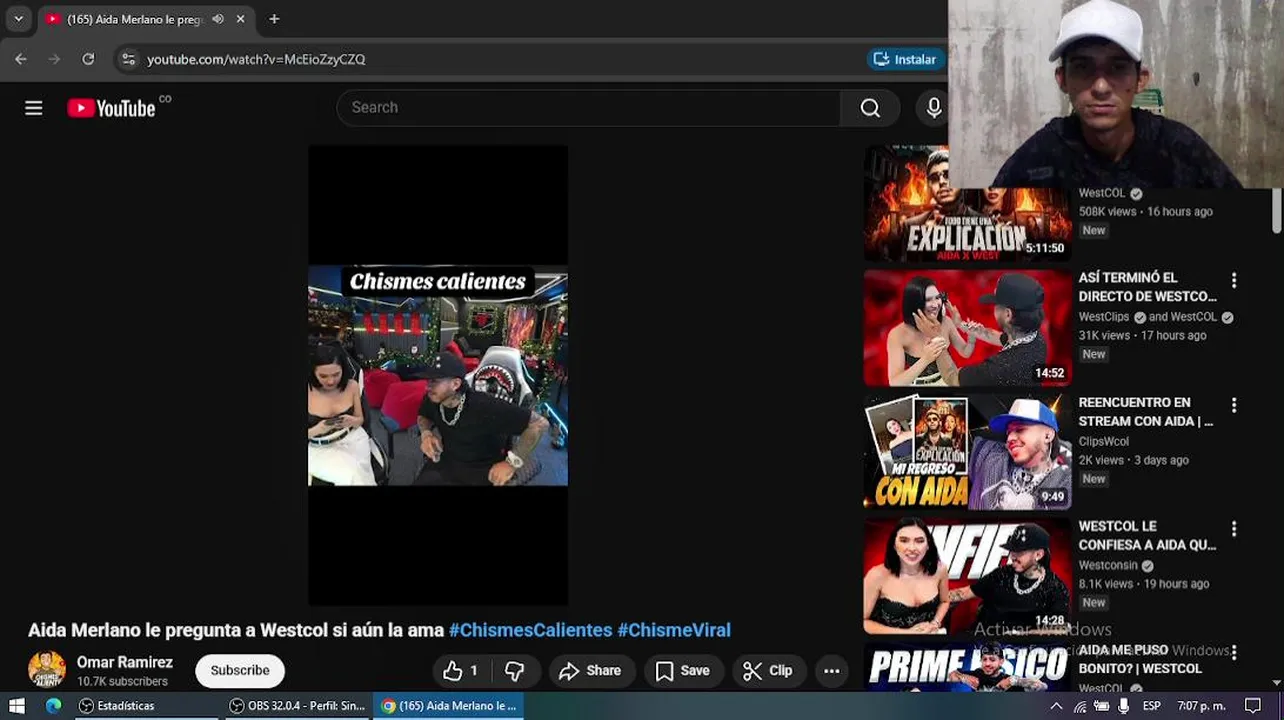Install the YouTube app via Instalar button
1284x720 pixels.
906,59
